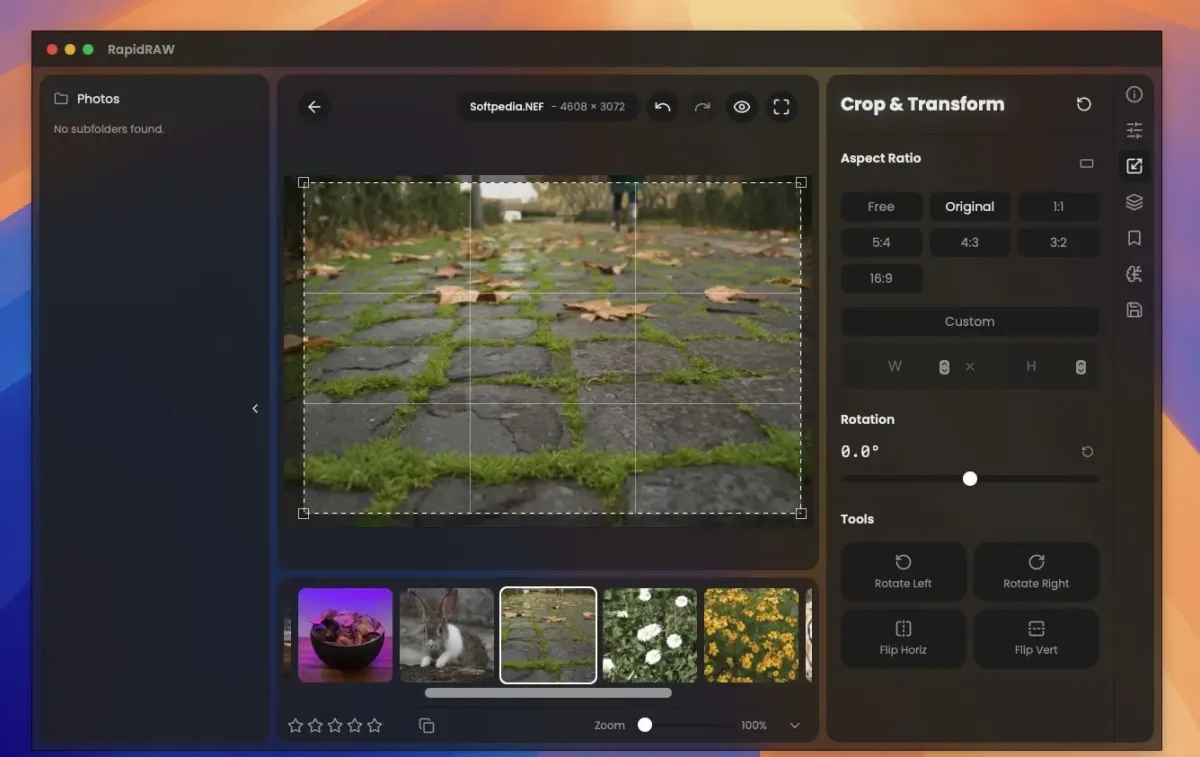This screenshot has height=757, width=1200.
Task: Adjust the width stepper arrows
Action: (x=944, y=367)
